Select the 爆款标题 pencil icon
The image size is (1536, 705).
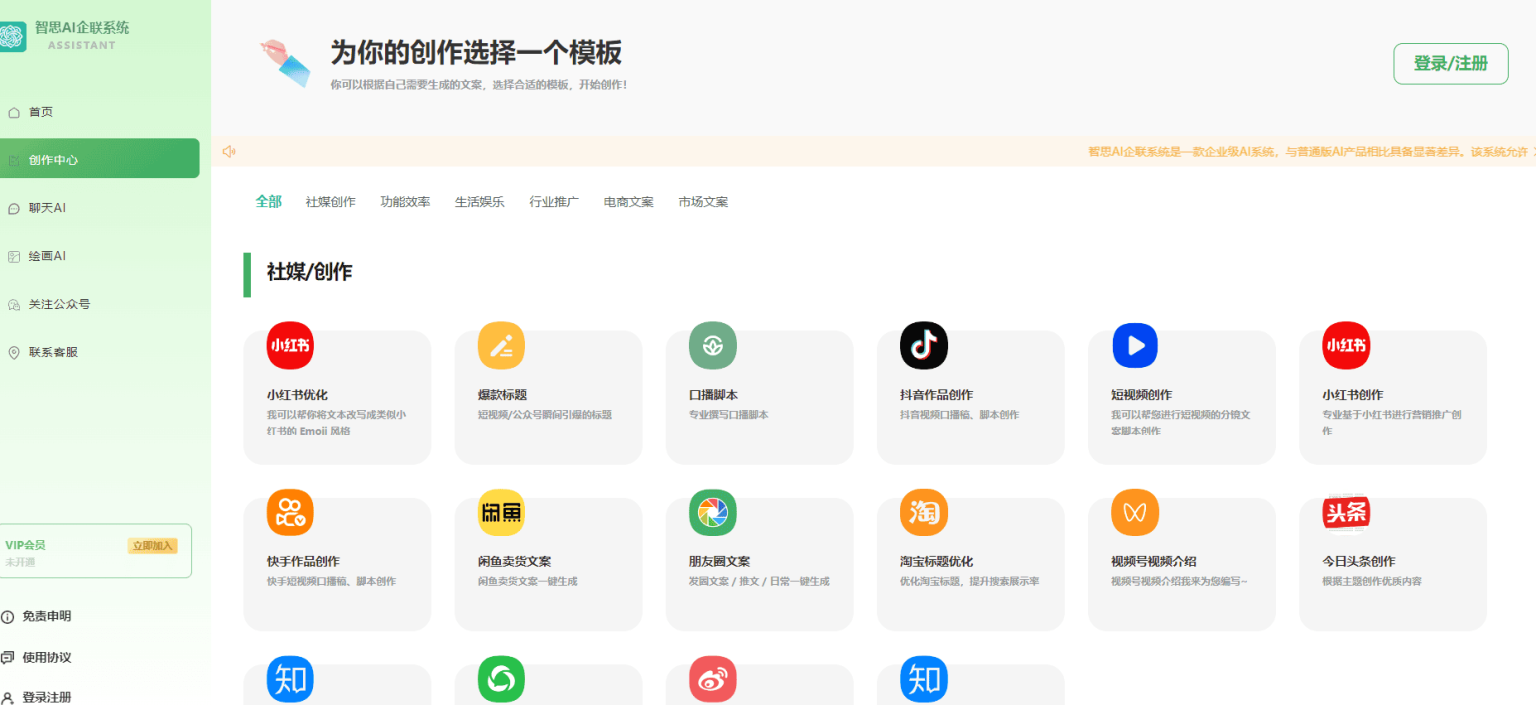[501, 346]
